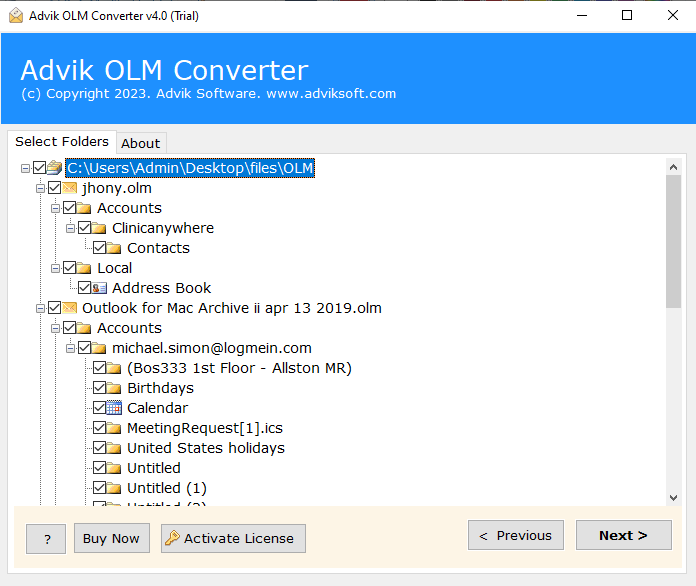Toggle the Clinicanywhere checkbox
This screenshot has height=586, width=696.
click(85, 228)
